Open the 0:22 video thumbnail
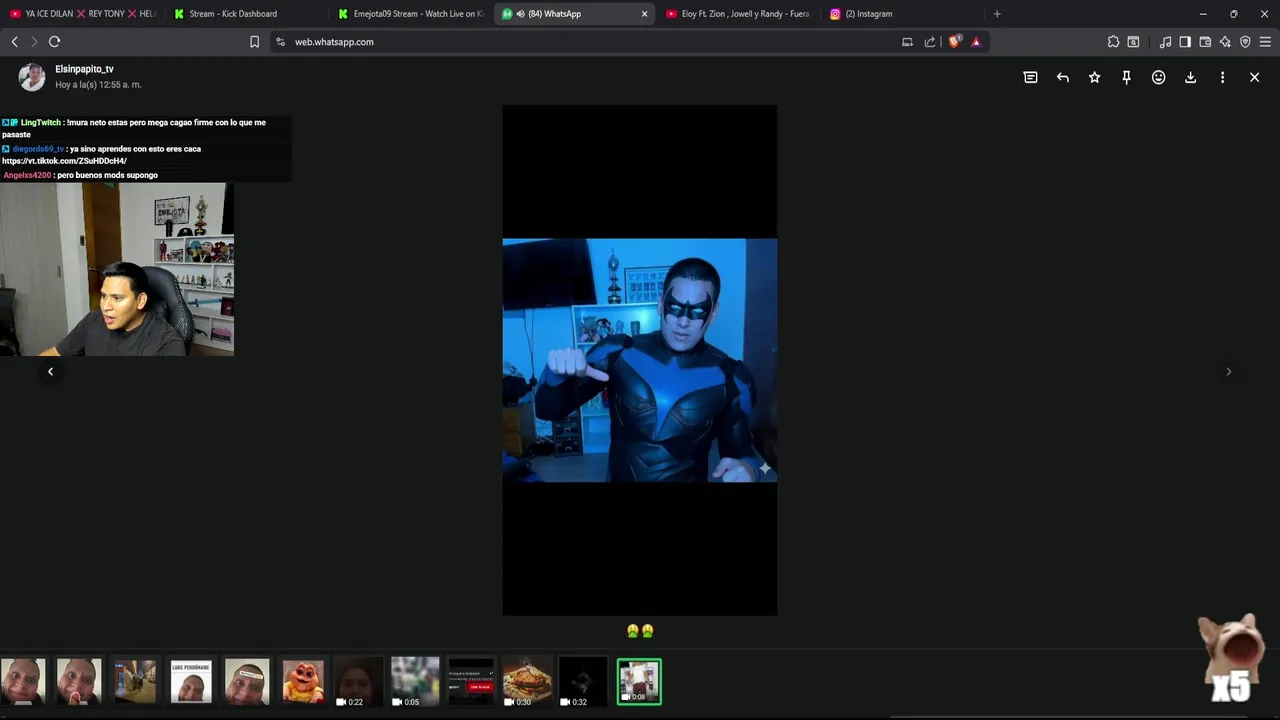Viewport: 1280px width, 720px height. click(x=359, y=681)
